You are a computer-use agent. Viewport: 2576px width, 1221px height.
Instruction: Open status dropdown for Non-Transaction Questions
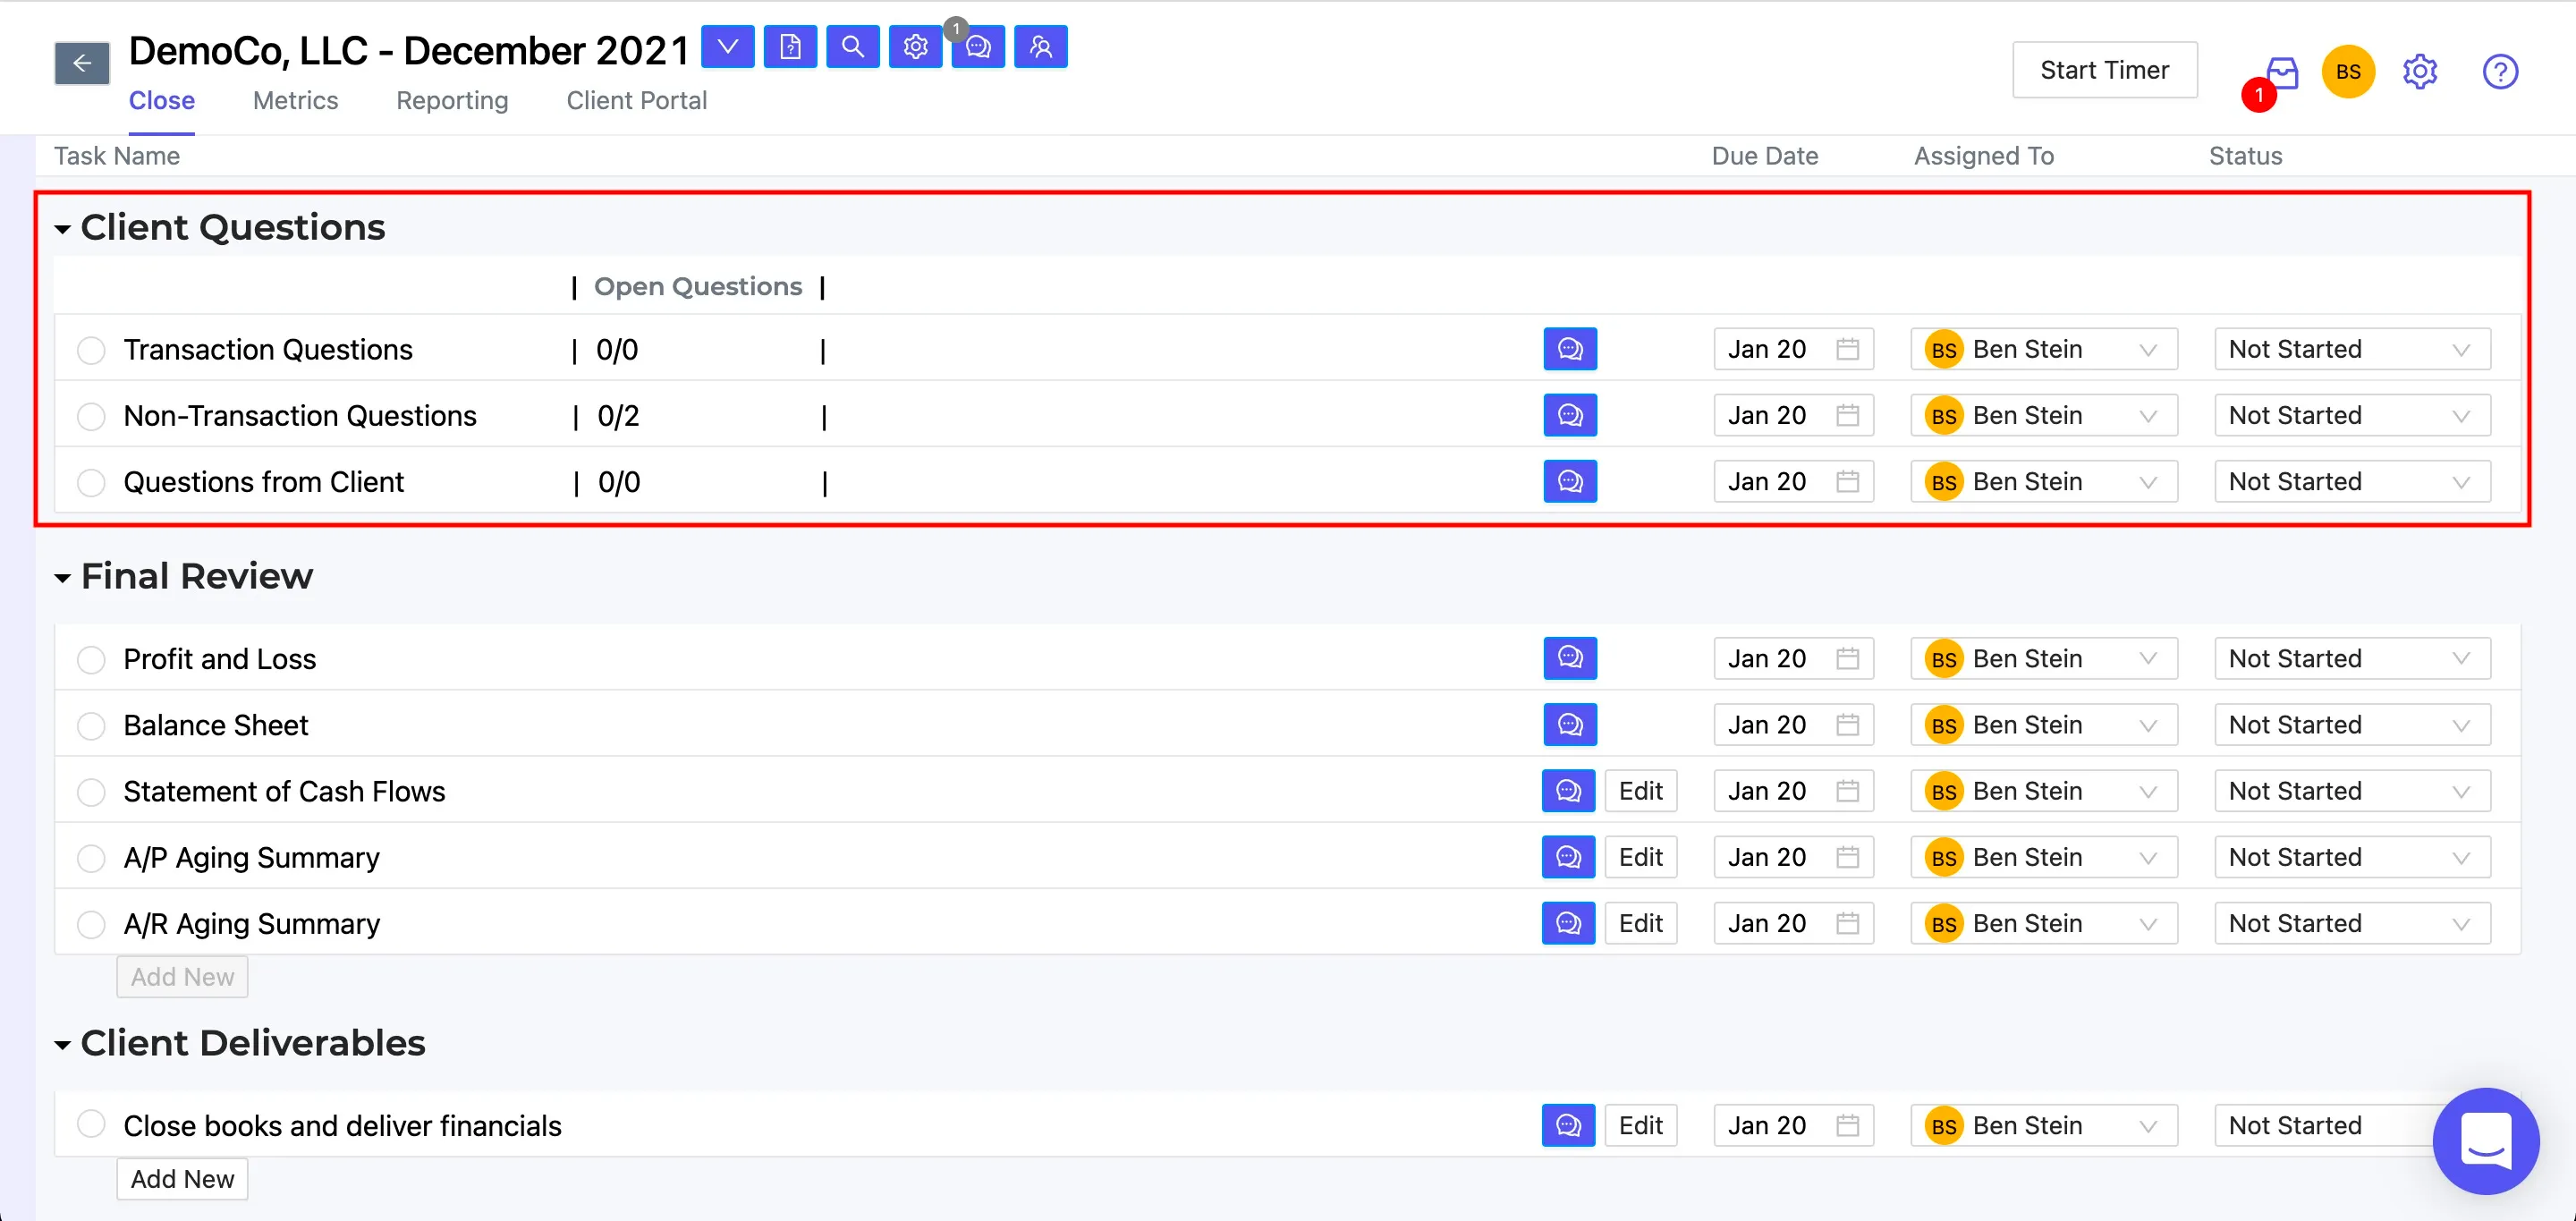coord(2352,415)
